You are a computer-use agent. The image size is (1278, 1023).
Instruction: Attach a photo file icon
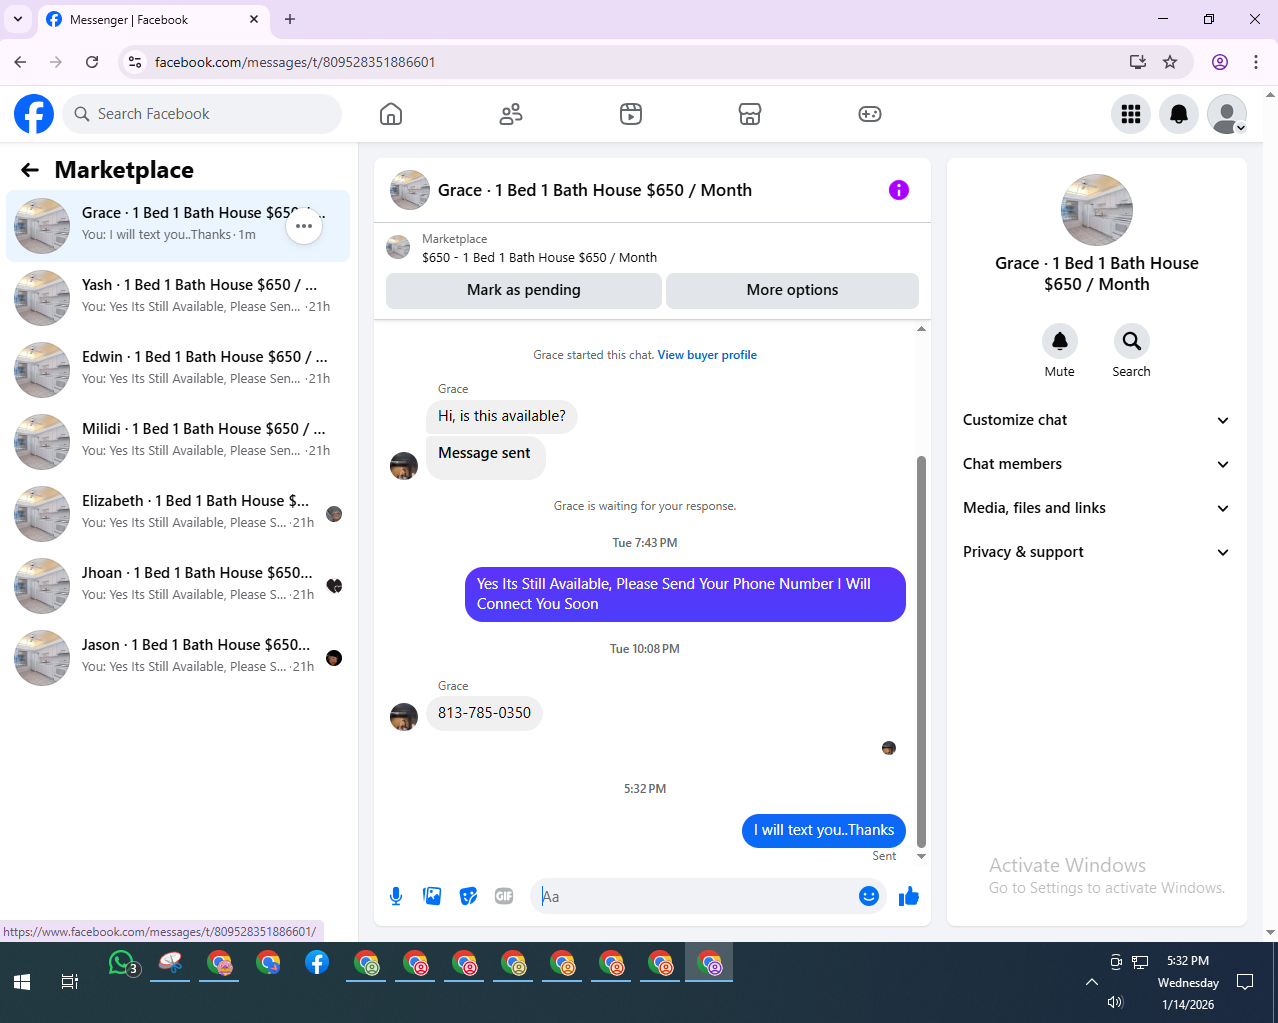pos(432,896)
